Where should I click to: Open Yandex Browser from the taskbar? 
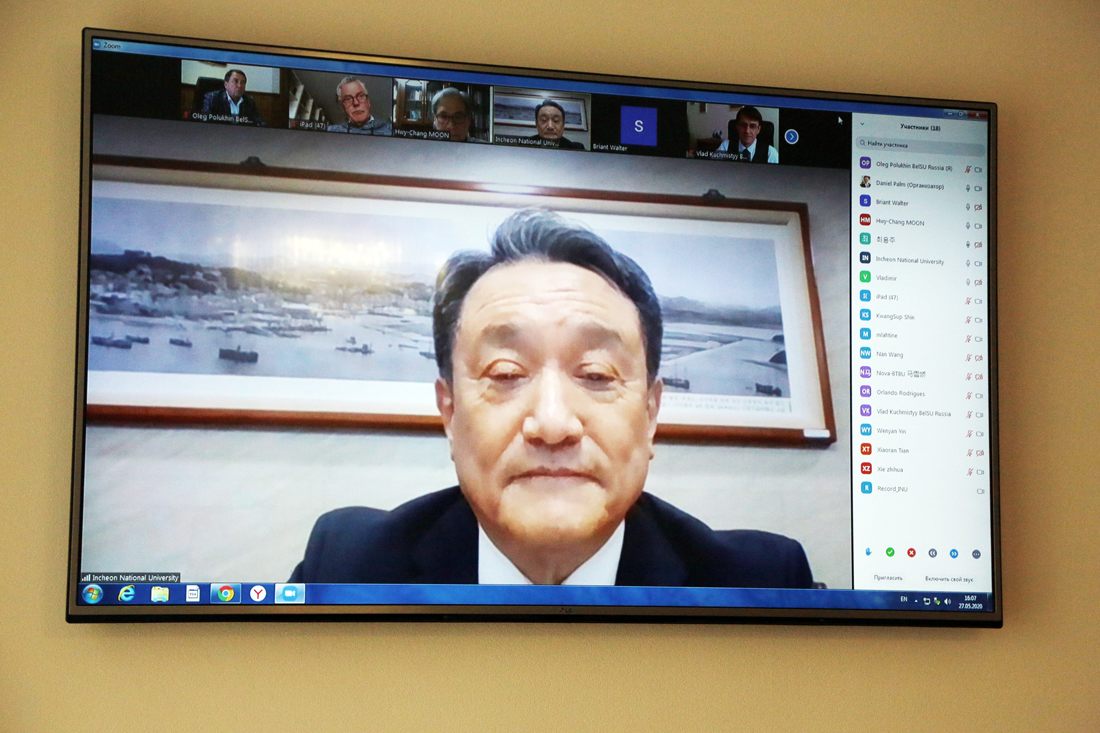click(x=258, y=594)
